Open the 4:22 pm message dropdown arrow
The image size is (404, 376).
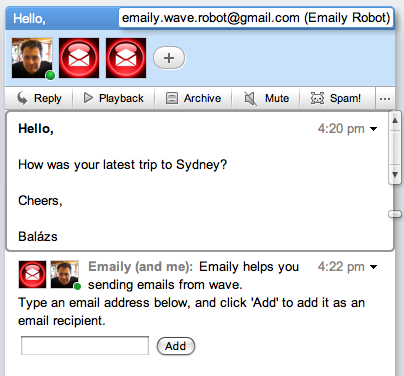click(374, 267)
